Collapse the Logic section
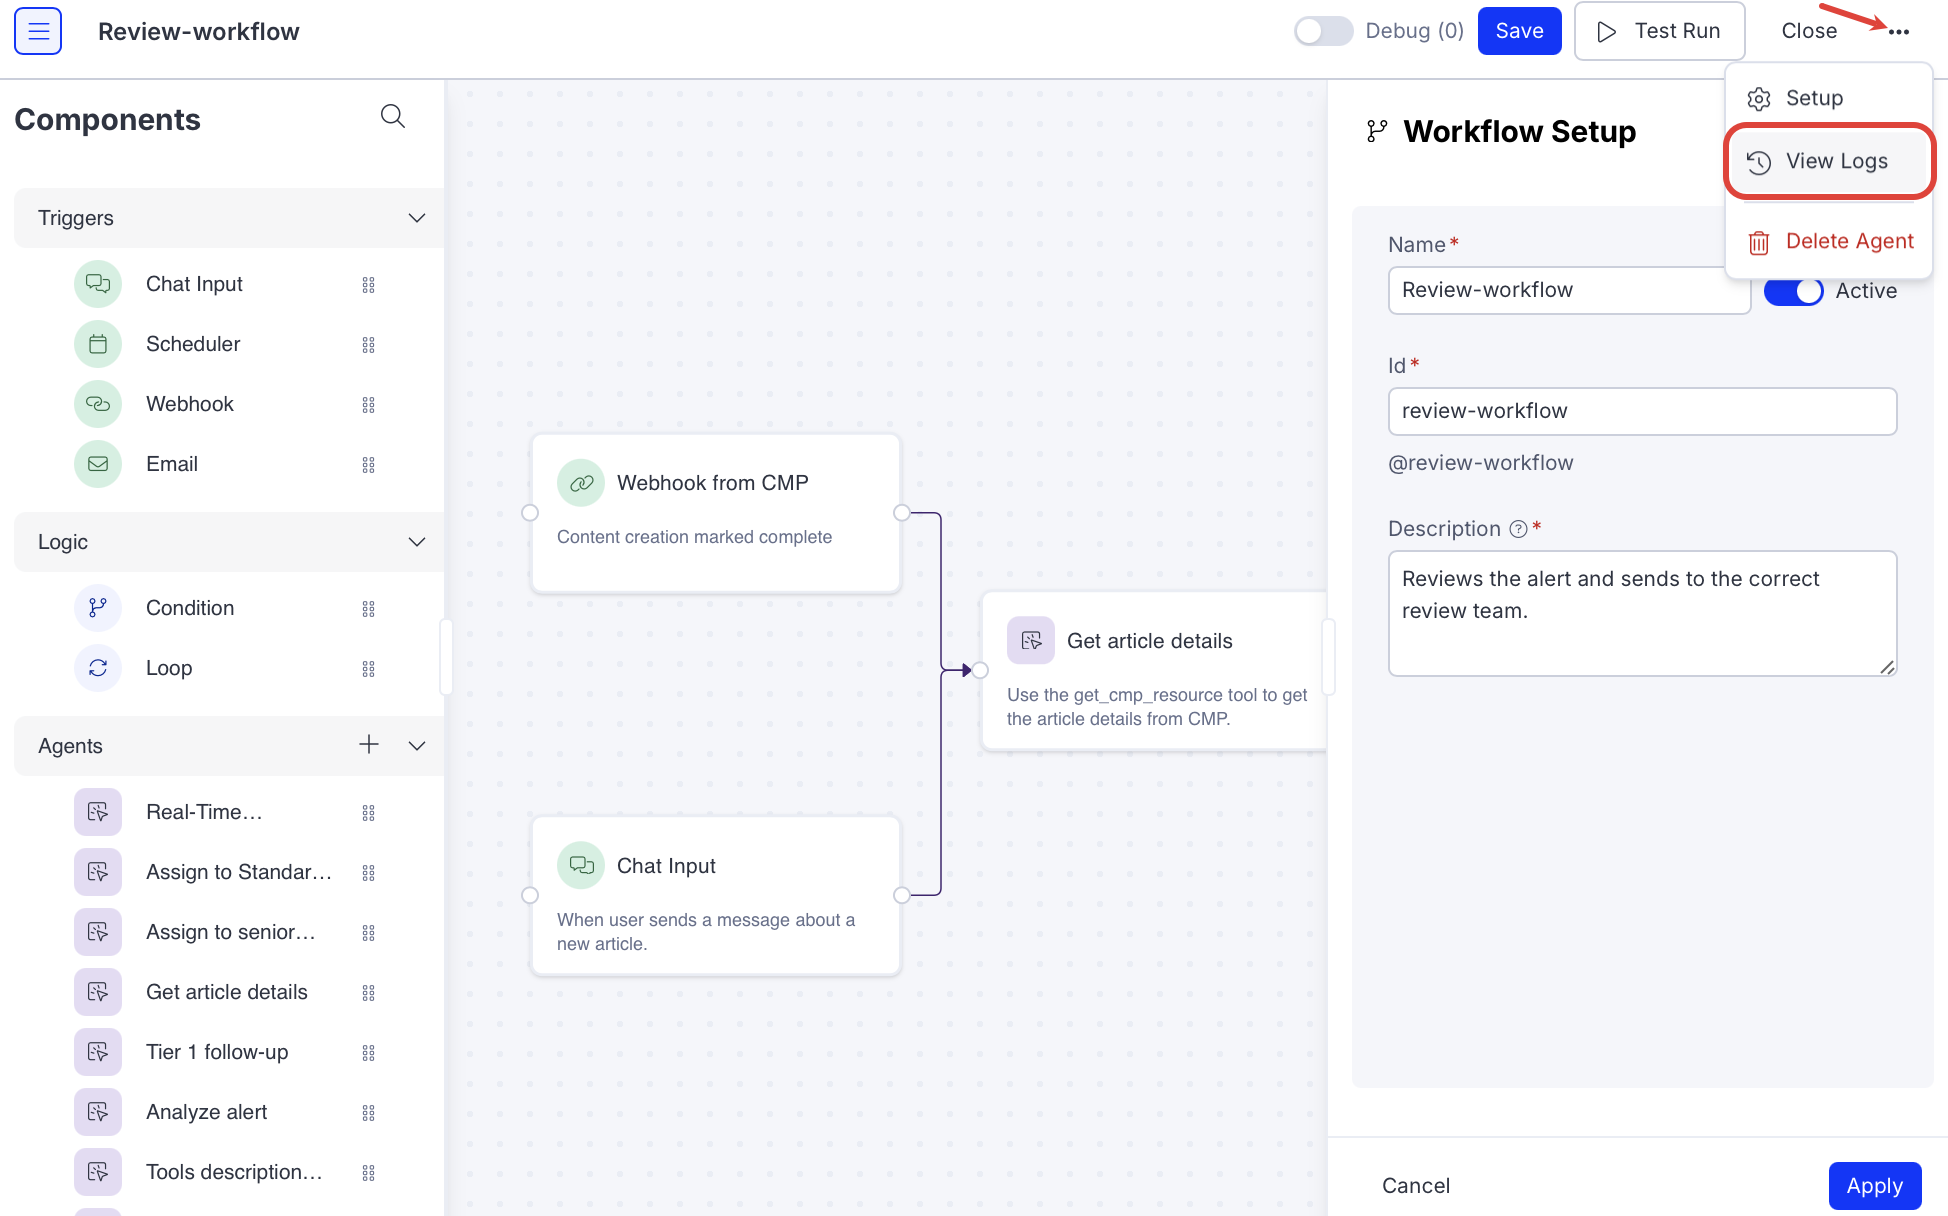 [x=417, y=542]
